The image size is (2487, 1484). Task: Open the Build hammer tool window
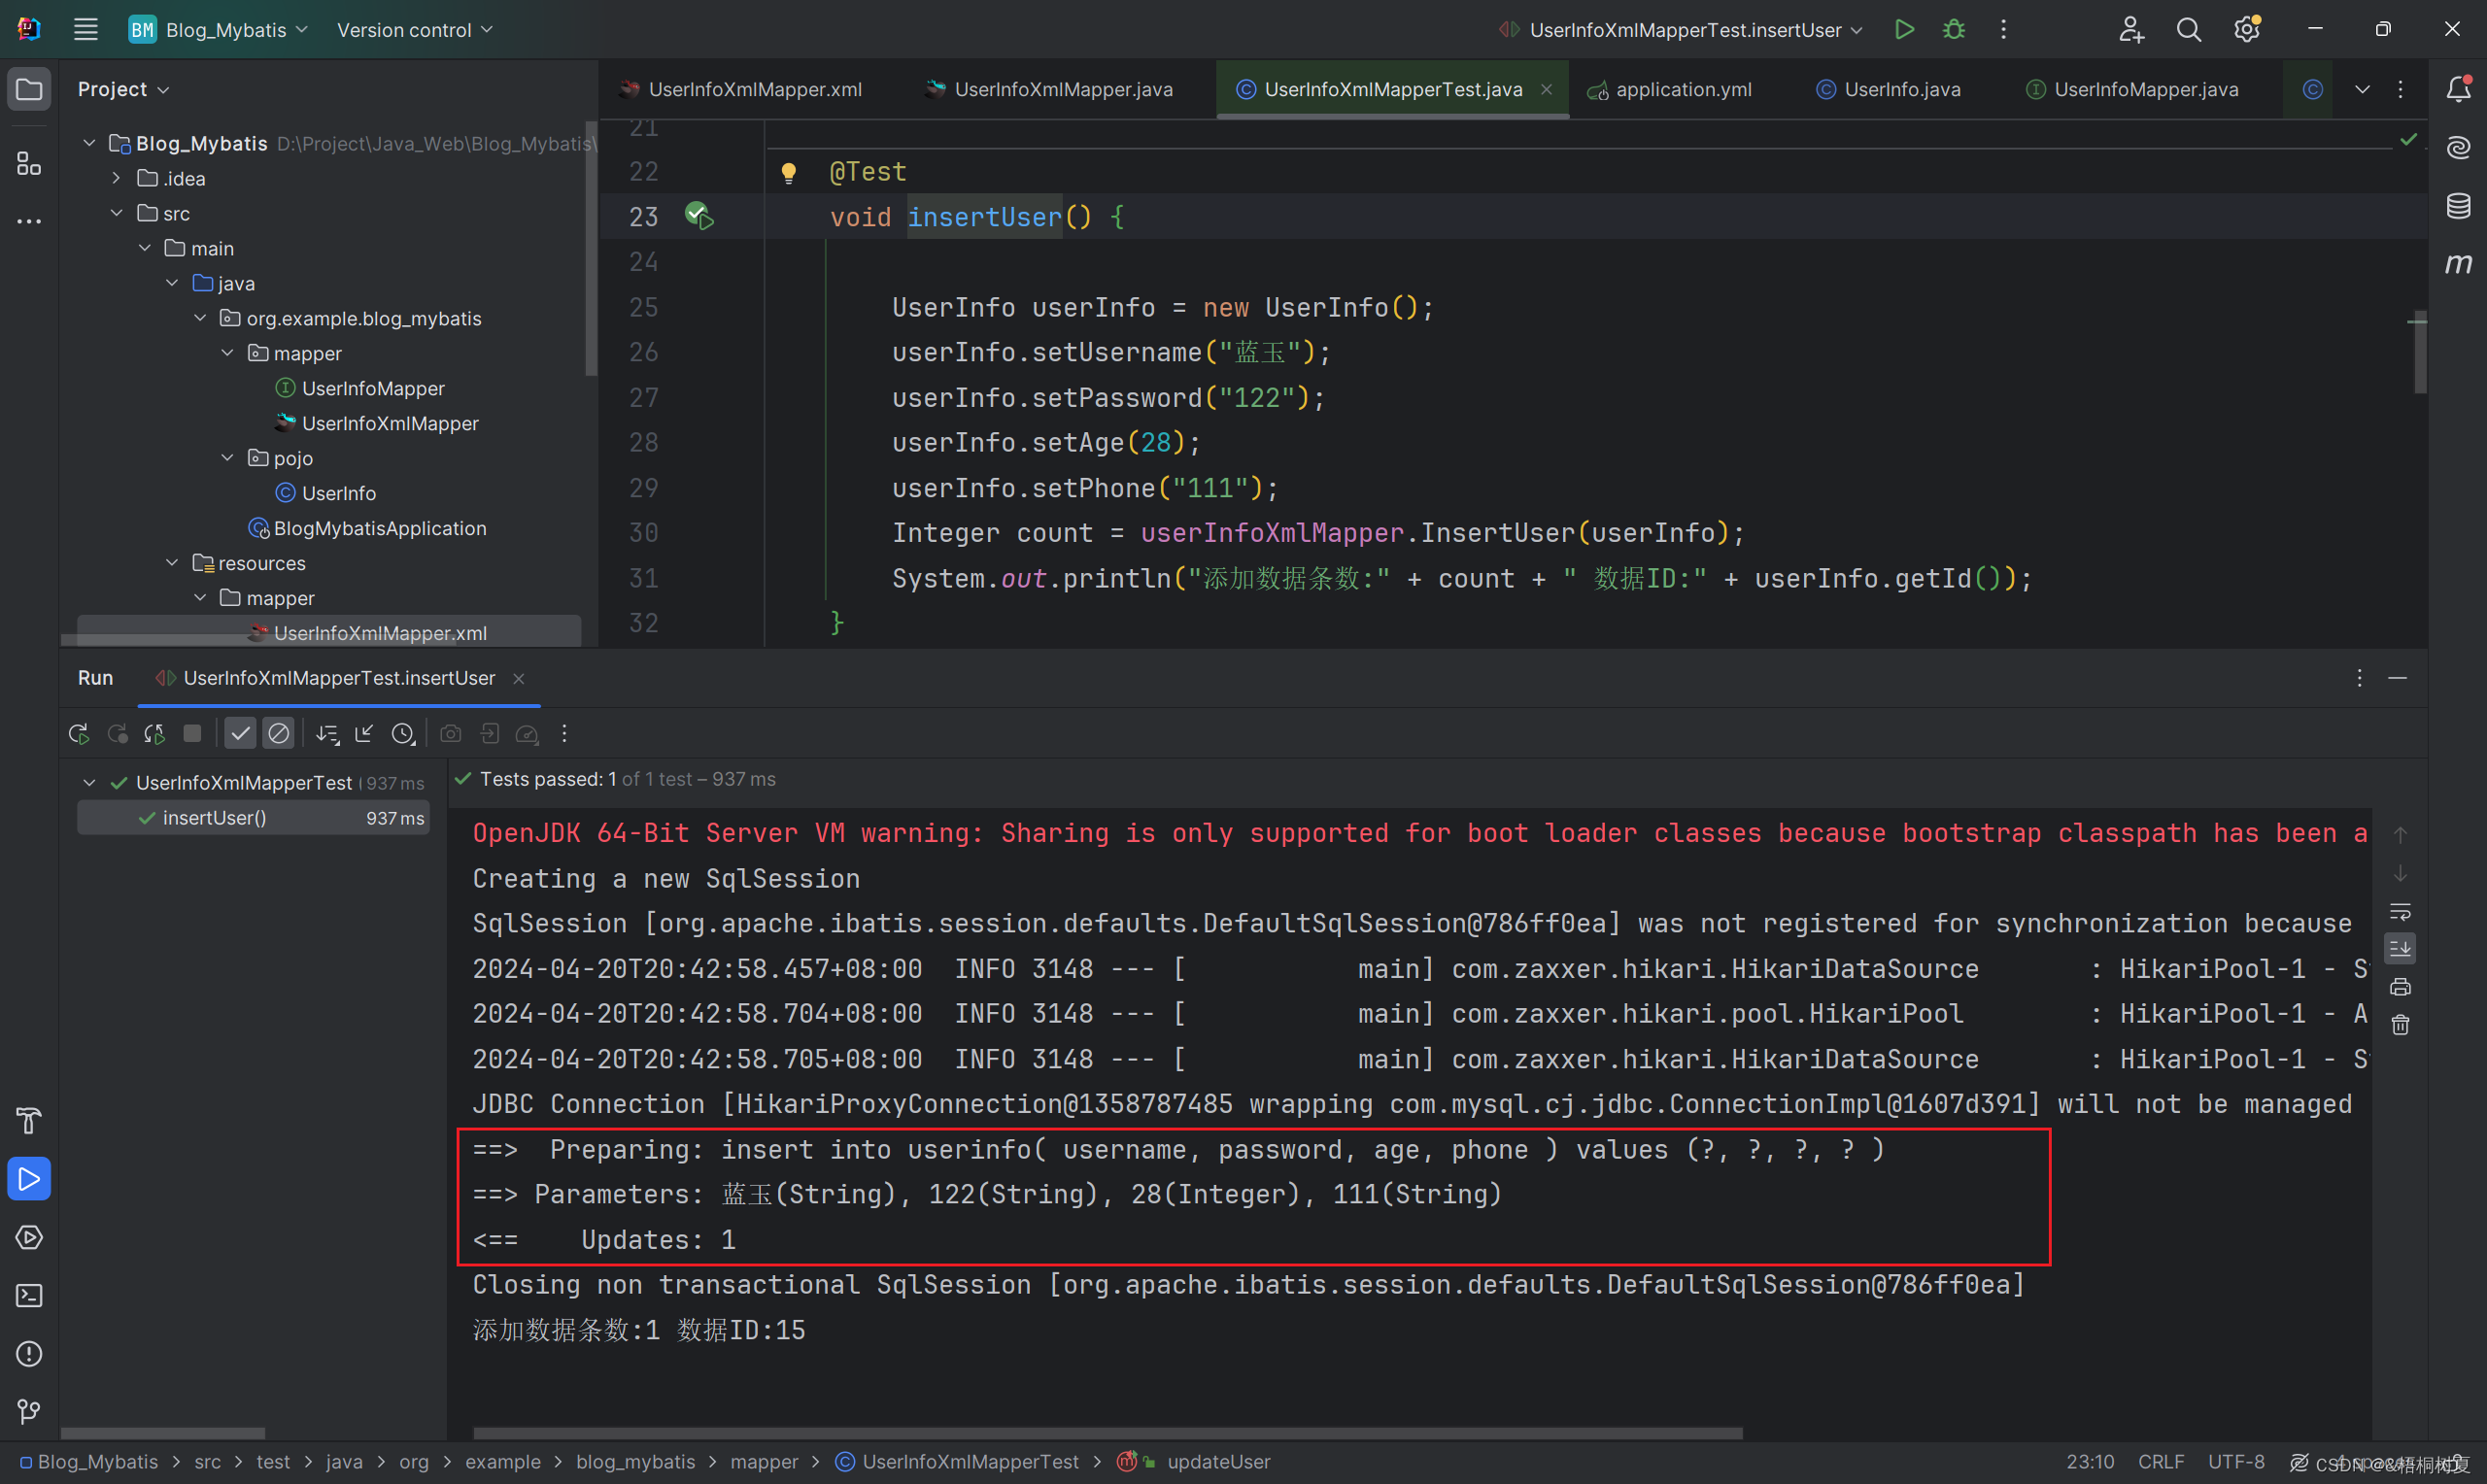[x=29, y=1121]
